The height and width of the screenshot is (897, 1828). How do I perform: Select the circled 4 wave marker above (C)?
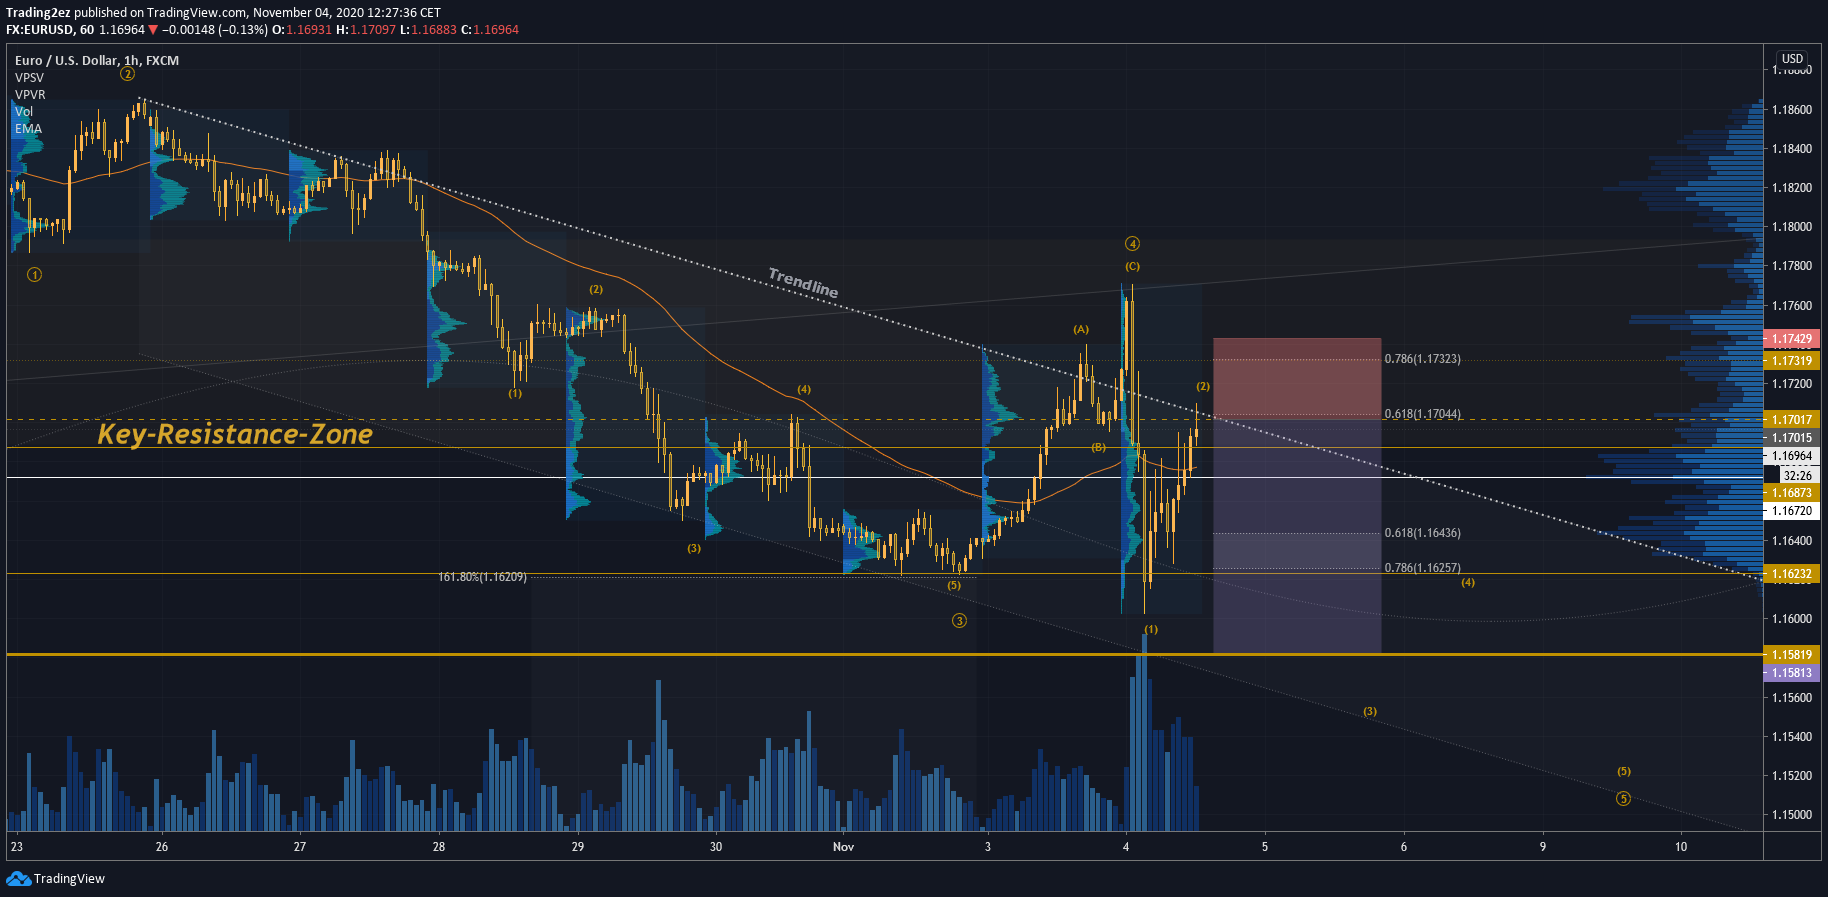(1132, 243)
